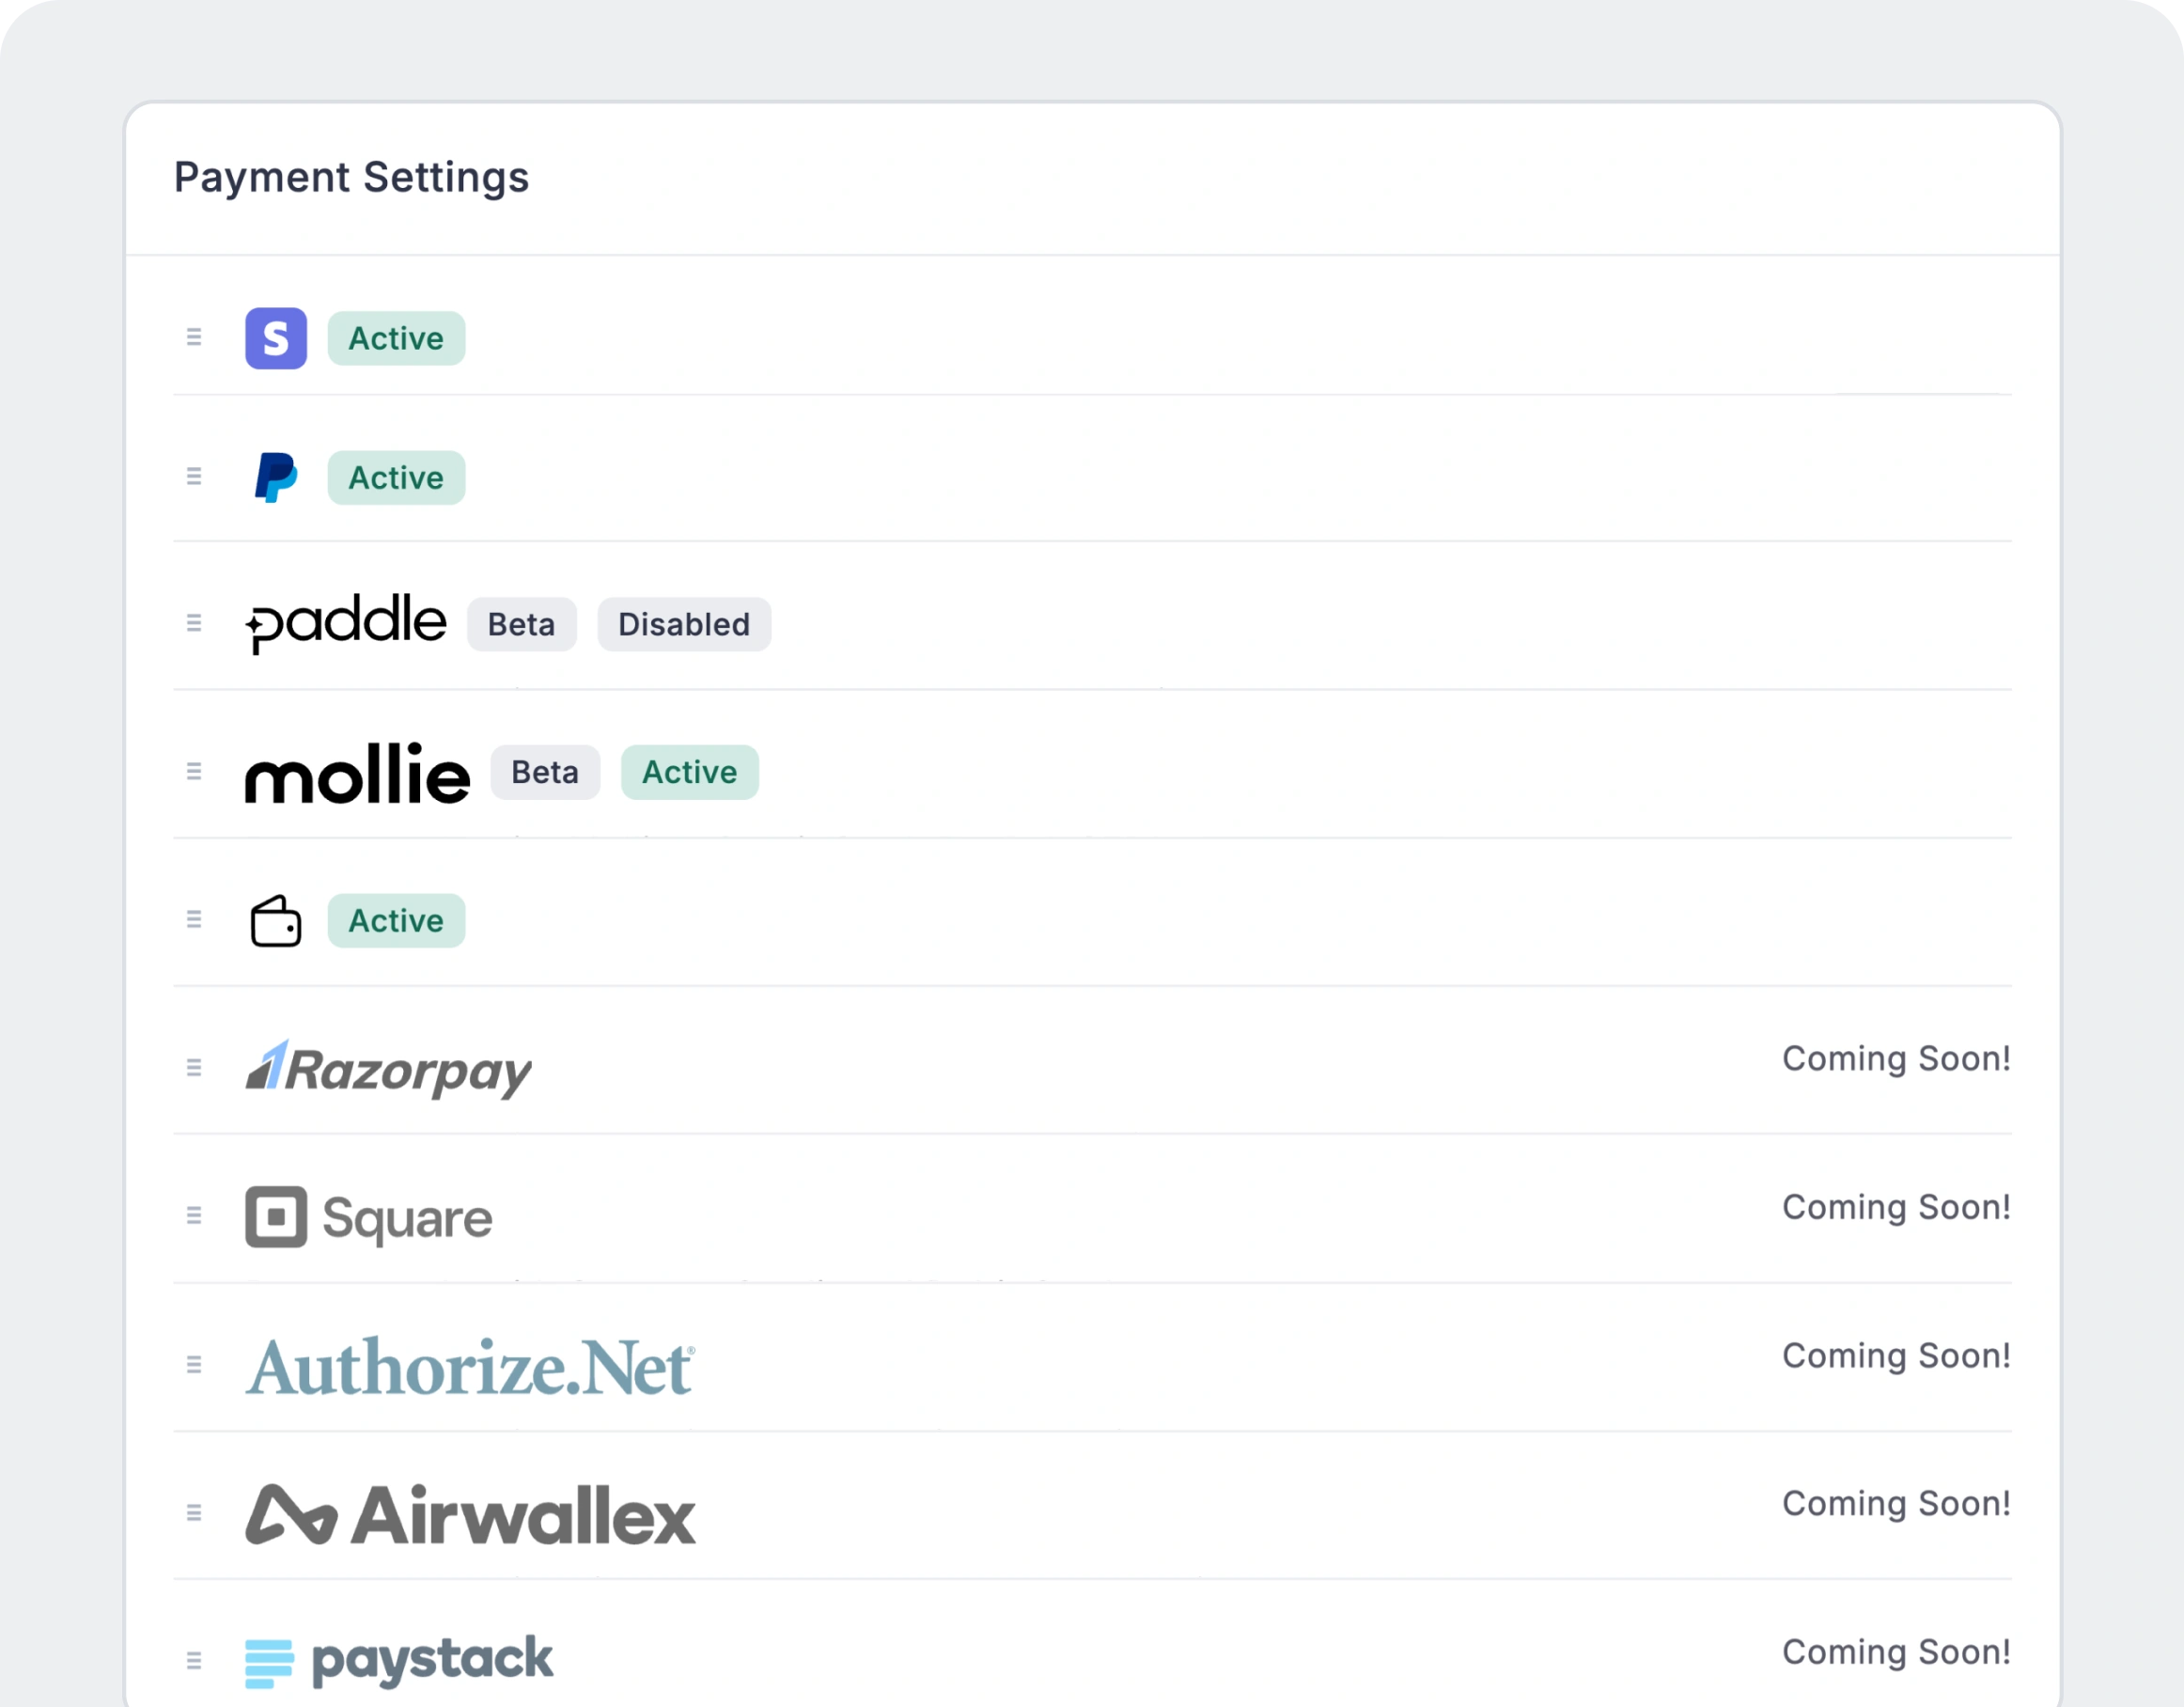Click the Beta badge on Paddle
The width and height of the screenshot is (2184, 1707).
pos(521,624)
